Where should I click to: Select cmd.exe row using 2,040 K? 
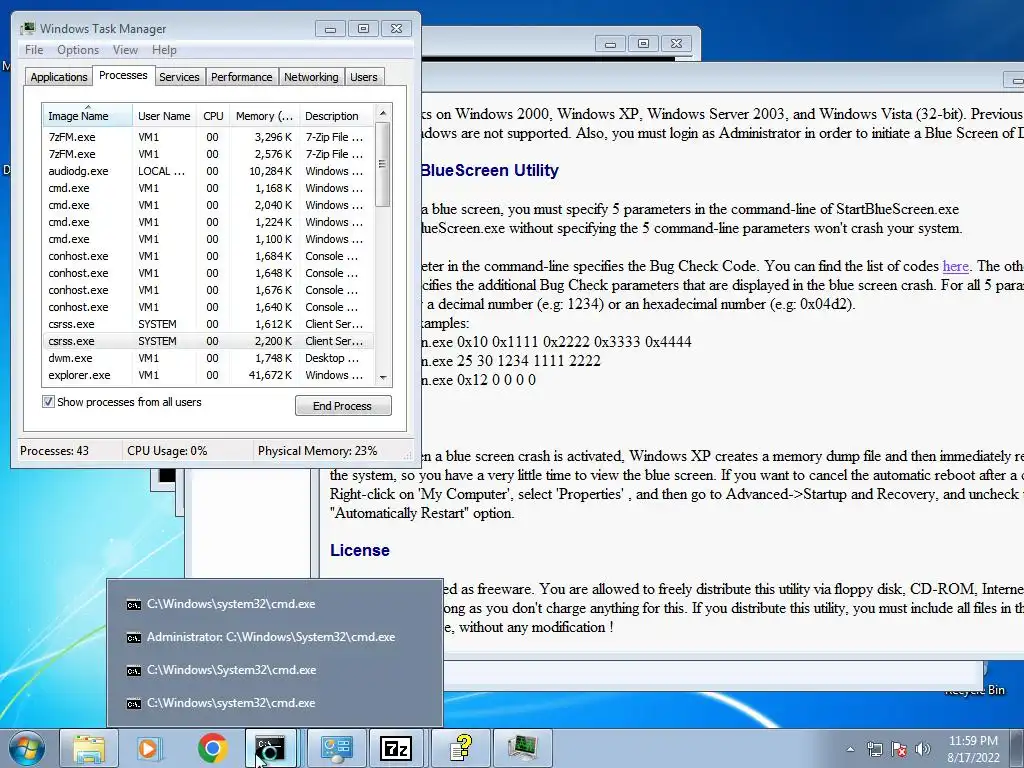click(x=208, y=205)
